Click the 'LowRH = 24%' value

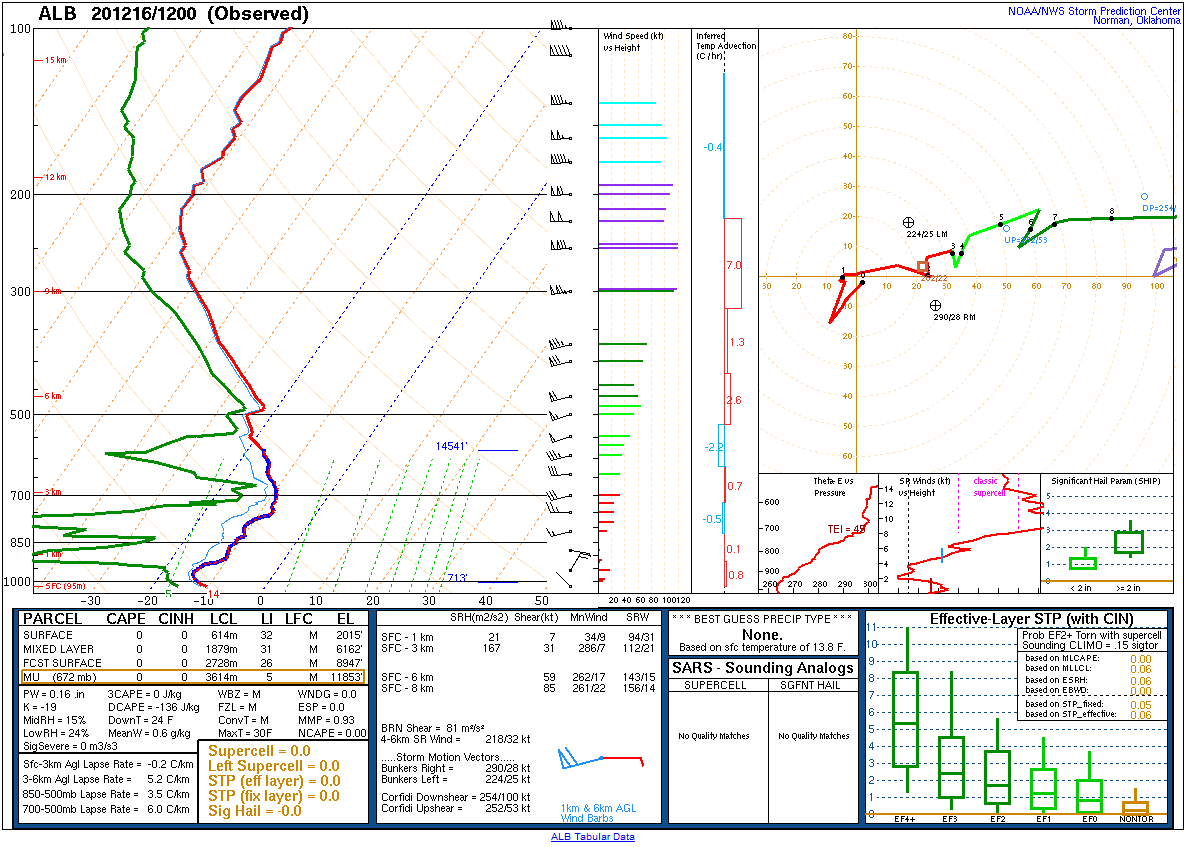[x=55, y=733]
